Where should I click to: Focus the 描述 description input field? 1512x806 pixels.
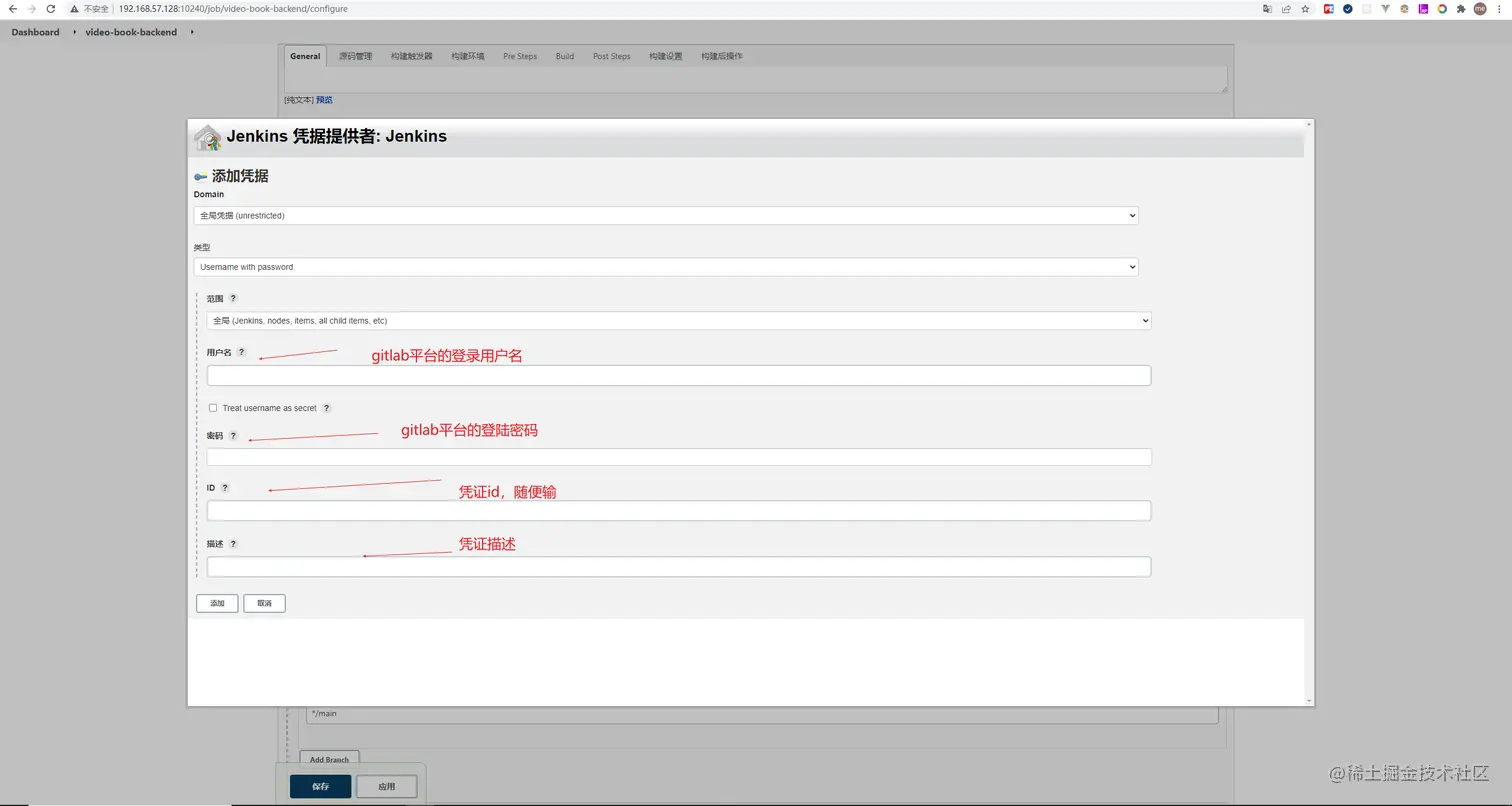coord(679,566)
